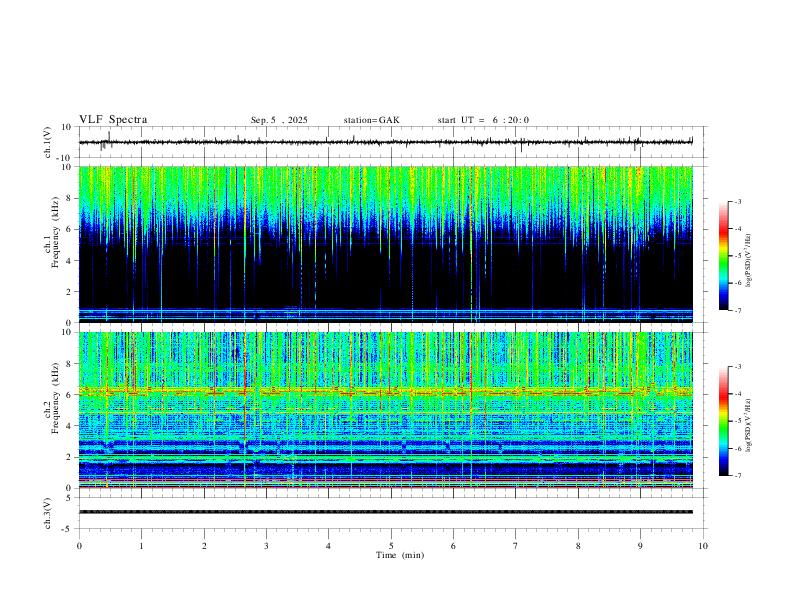This screenshot has width=792, height=612.
Task: Click the "8" kHz tick on ch.1 frequency axis
Action: click(x=69, y=198)
